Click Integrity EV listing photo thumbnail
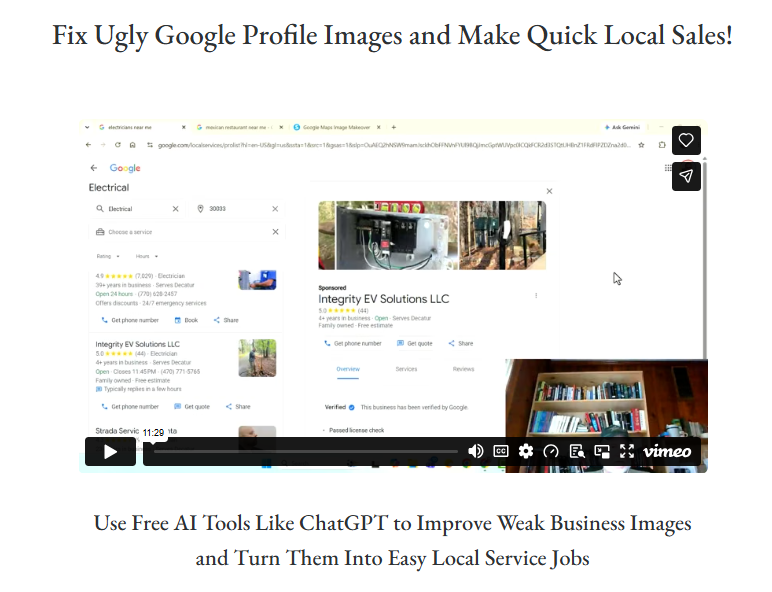 tap(257, 358)
